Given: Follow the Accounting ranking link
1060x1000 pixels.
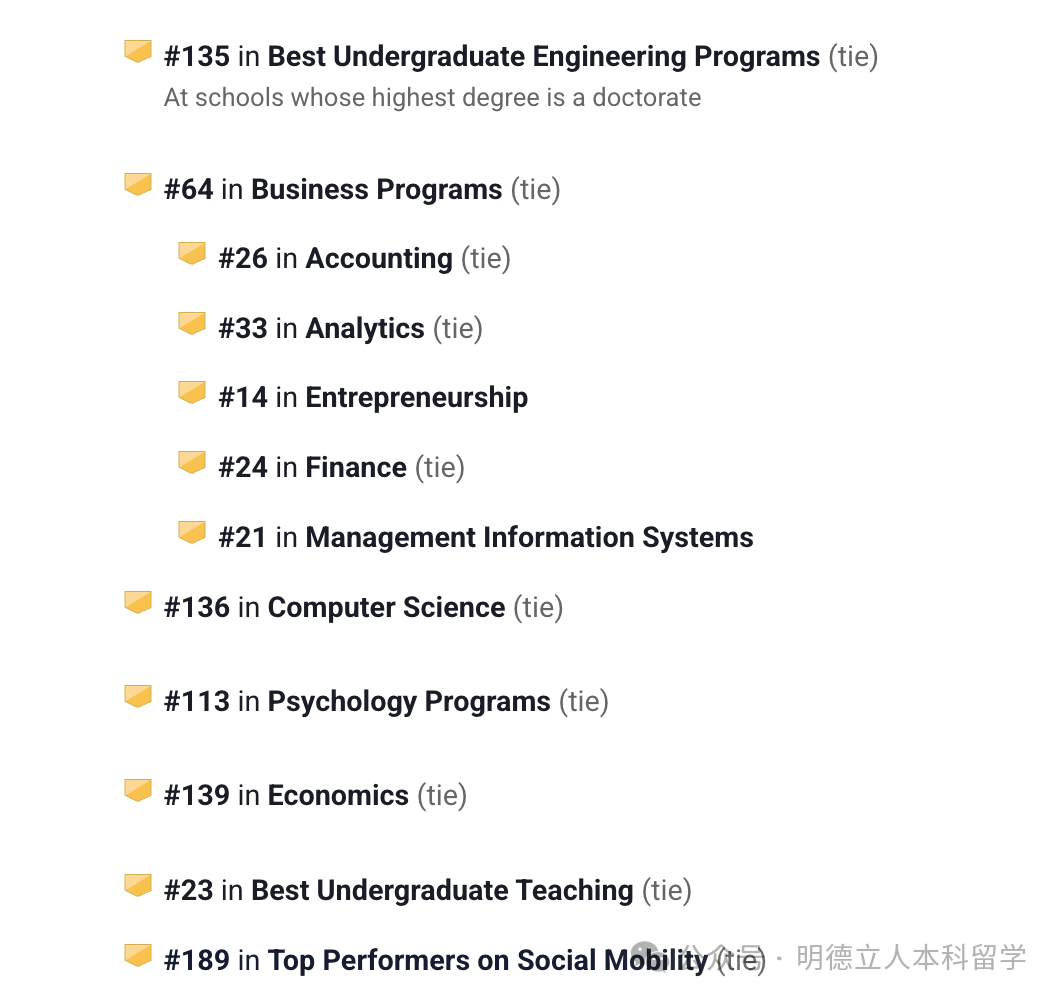Looking at the screenshot, I should 379,259.
